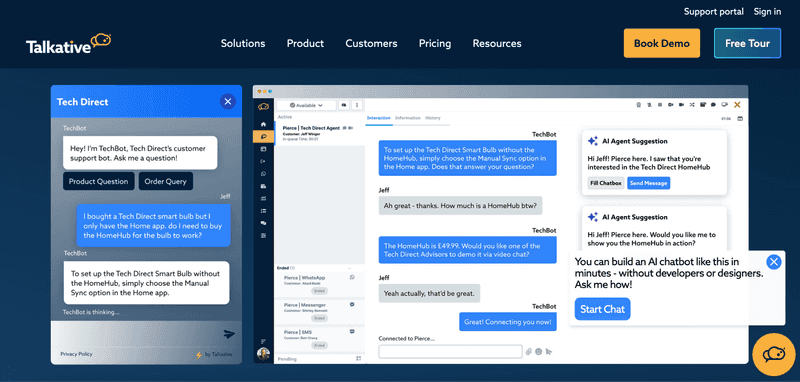Switch to the History tab
Viewport: 800px width, 382px height.
(433, 118)
